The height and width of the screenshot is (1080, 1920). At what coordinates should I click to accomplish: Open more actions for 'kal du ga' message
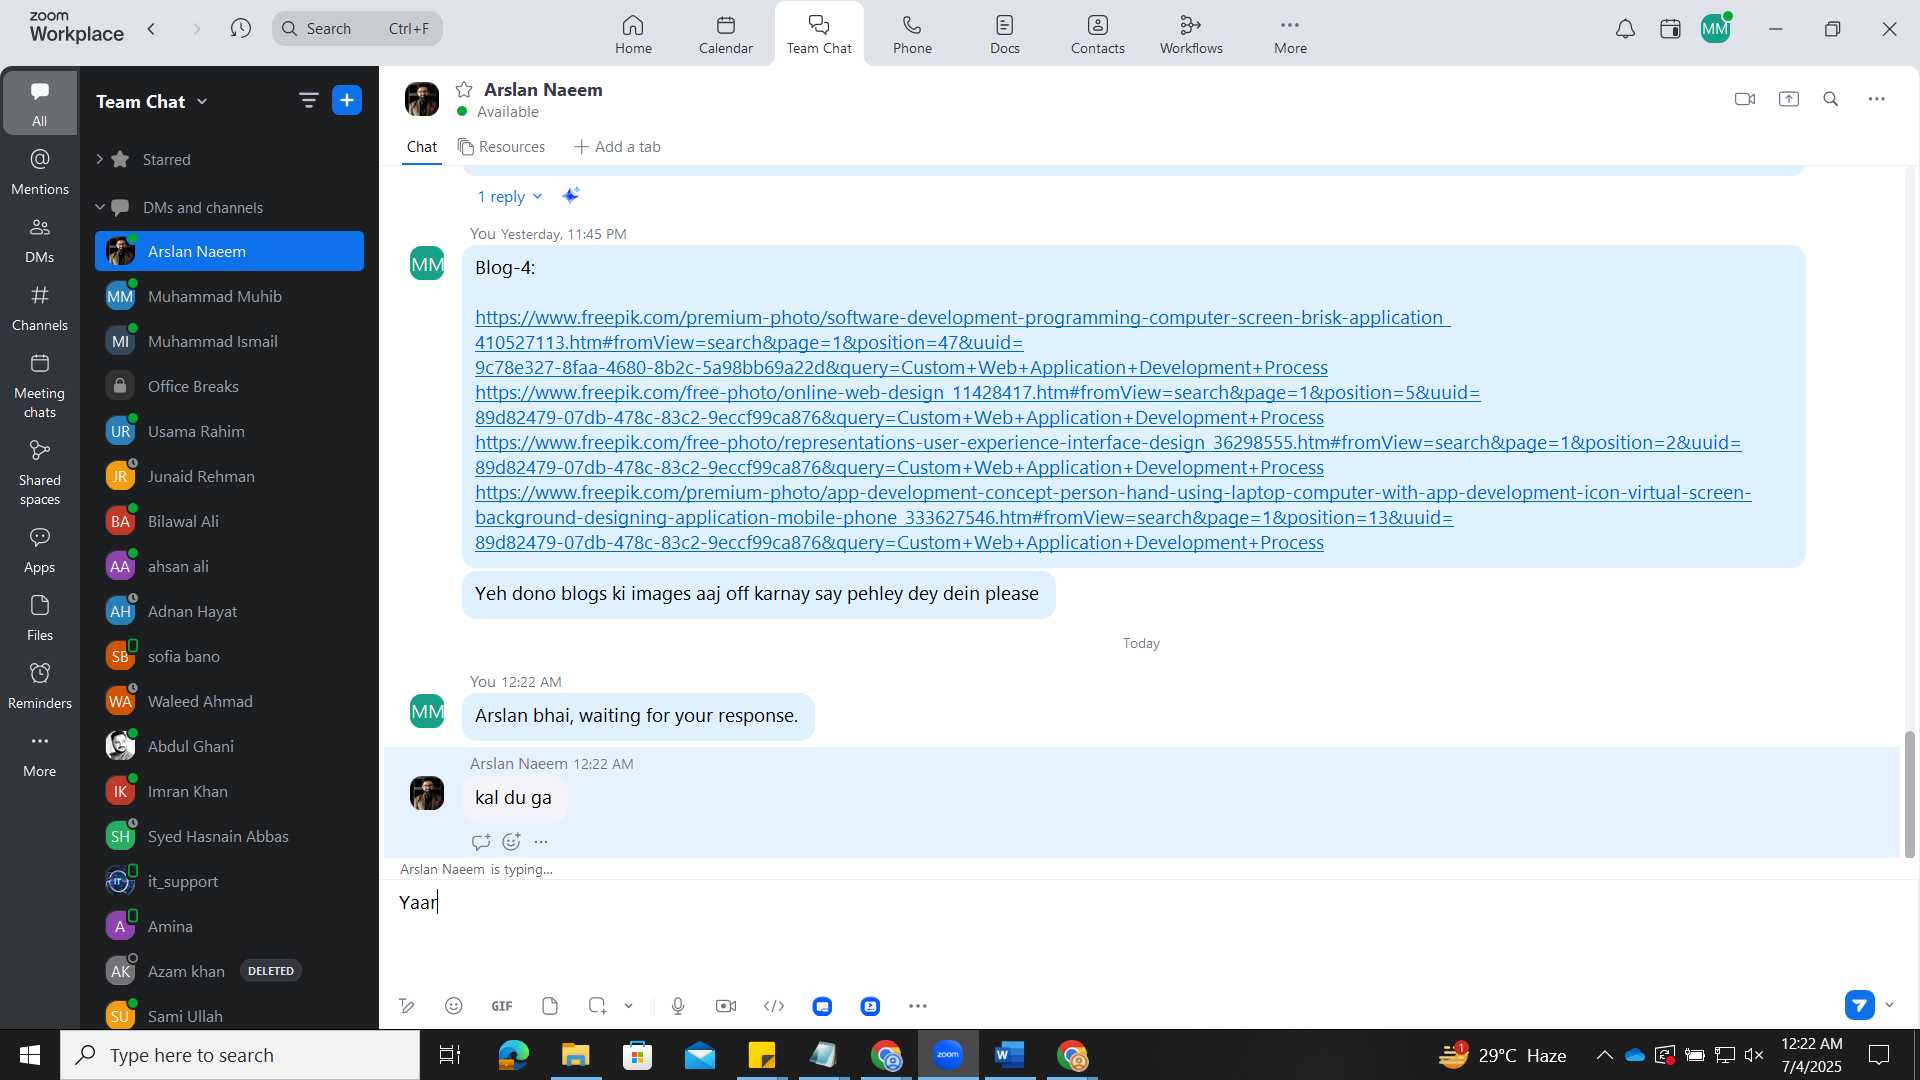pyautogui.click(x=541, y=842)
